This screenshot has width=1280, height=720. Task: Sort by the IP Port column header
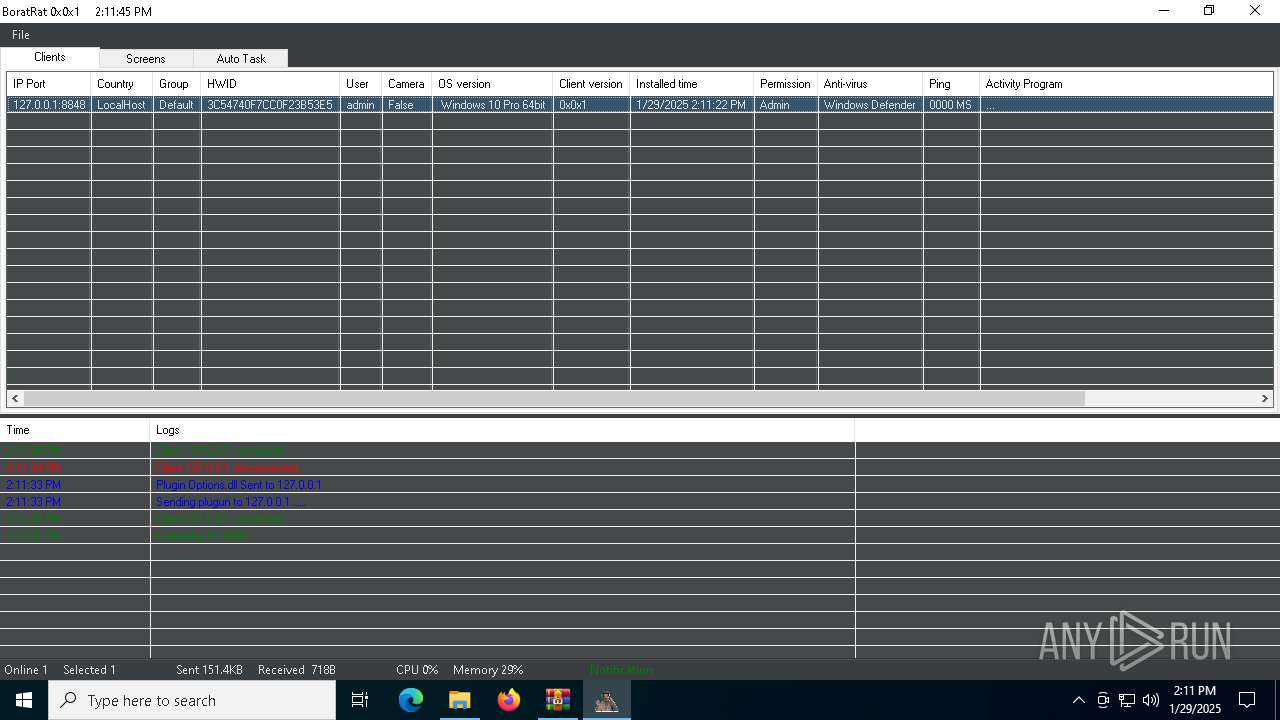49,84
